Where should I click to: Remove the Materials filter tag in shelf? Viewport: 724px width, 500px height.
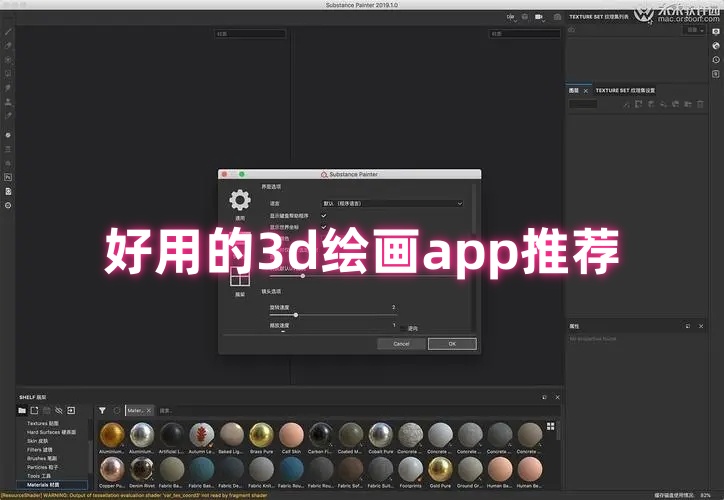tap(149, 410)
